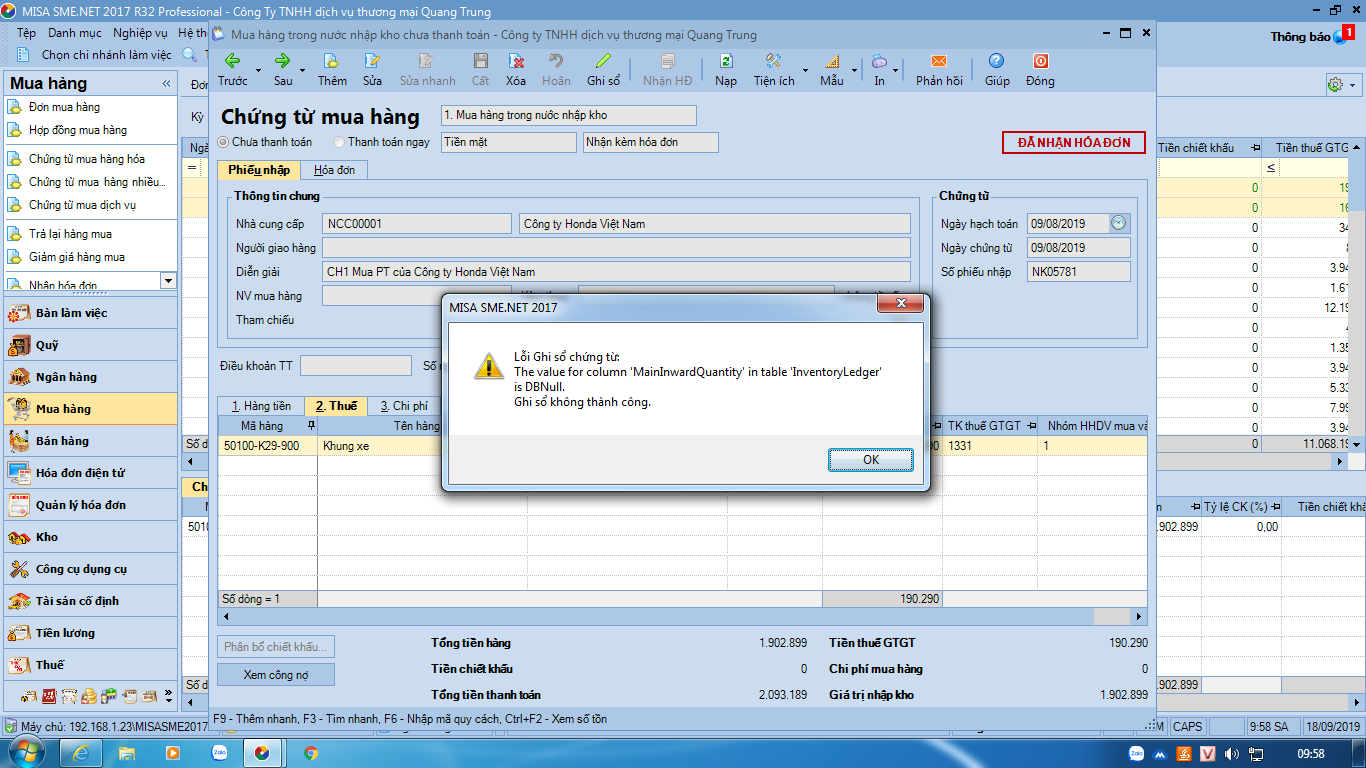Open the Bán hàng module

(90, 441)
